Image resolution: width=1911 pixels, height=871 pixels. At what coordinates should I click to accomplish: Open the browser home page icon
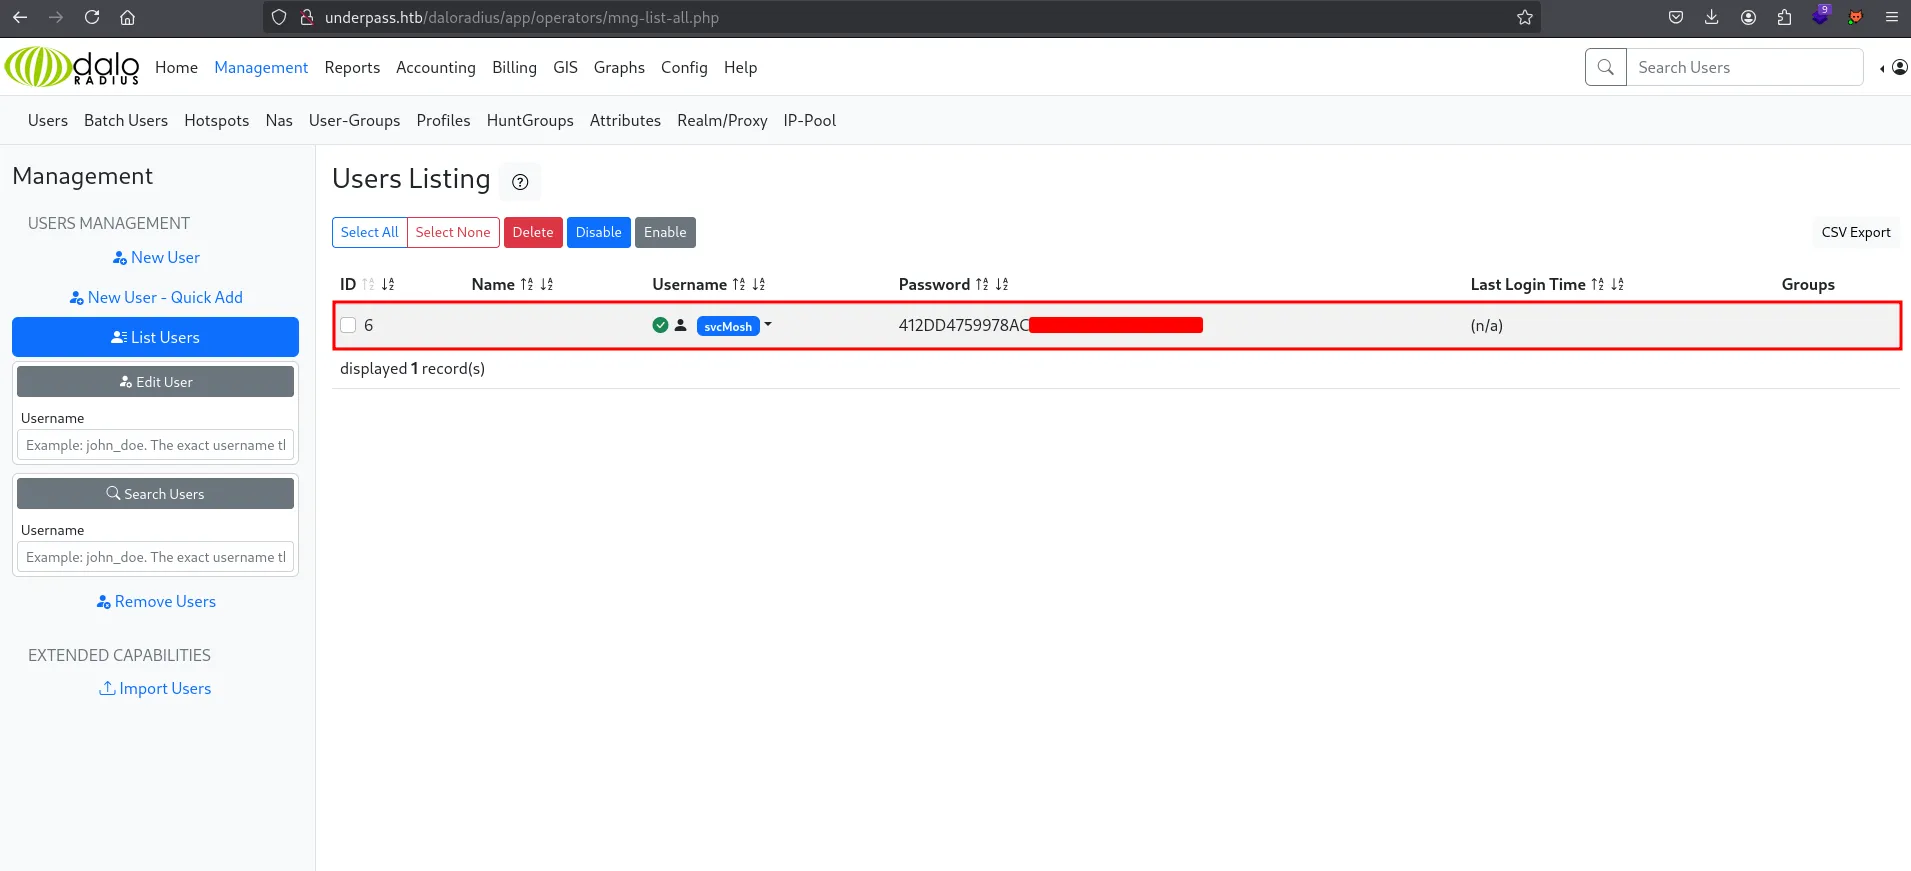coord(127,17)
